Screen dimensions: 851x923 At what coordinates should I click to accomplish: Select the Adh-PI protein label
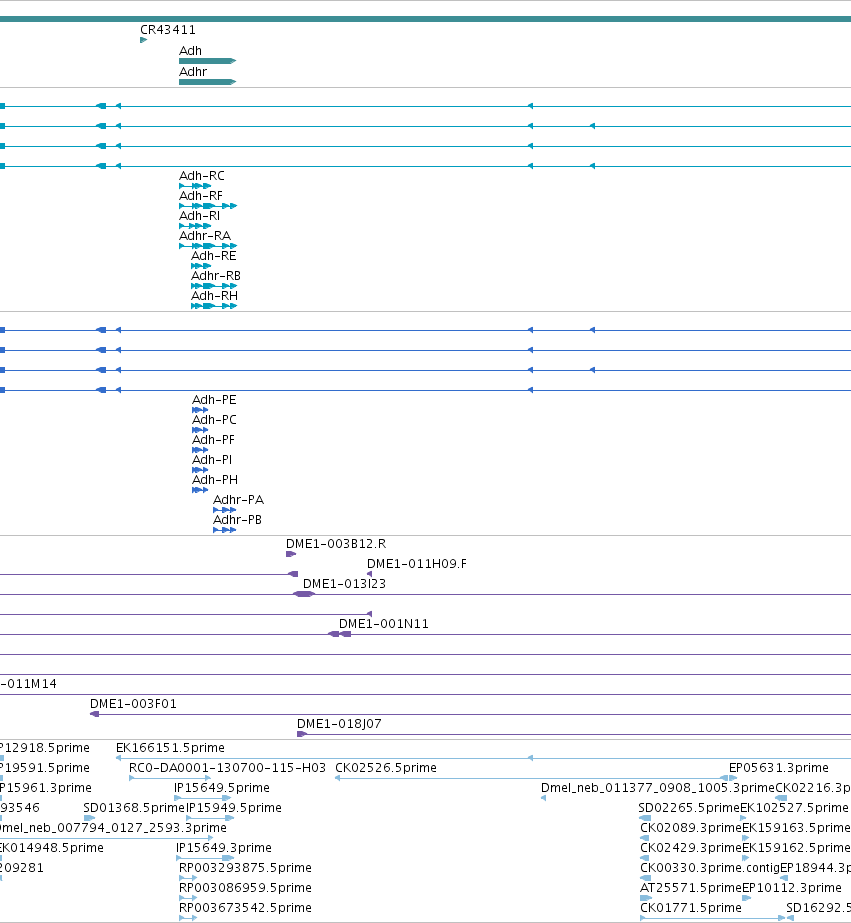pos(212,460)
